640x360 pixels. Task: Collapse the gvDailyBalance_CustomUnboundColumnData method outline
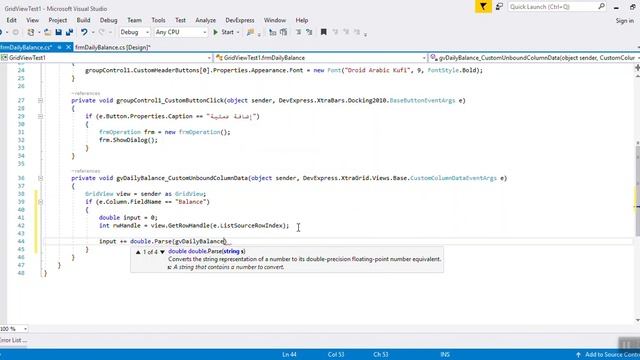point(40,178)
